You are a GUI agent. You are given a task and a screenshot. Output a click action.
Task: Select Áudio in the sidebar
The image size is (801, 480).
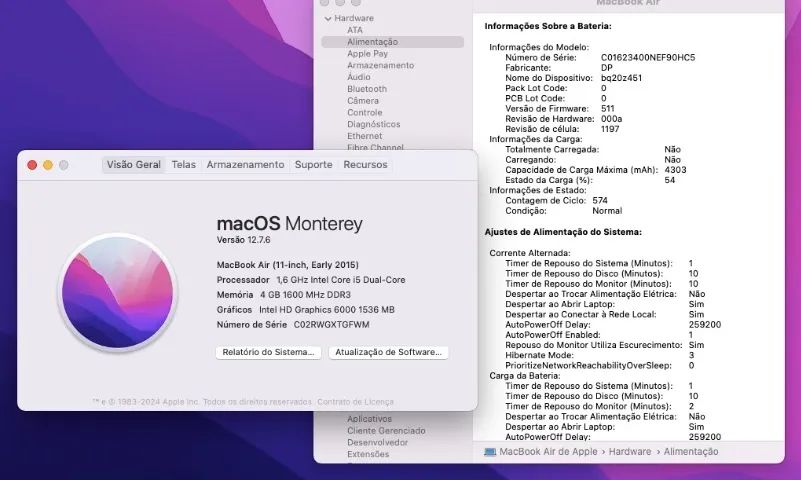pos(359,77)
